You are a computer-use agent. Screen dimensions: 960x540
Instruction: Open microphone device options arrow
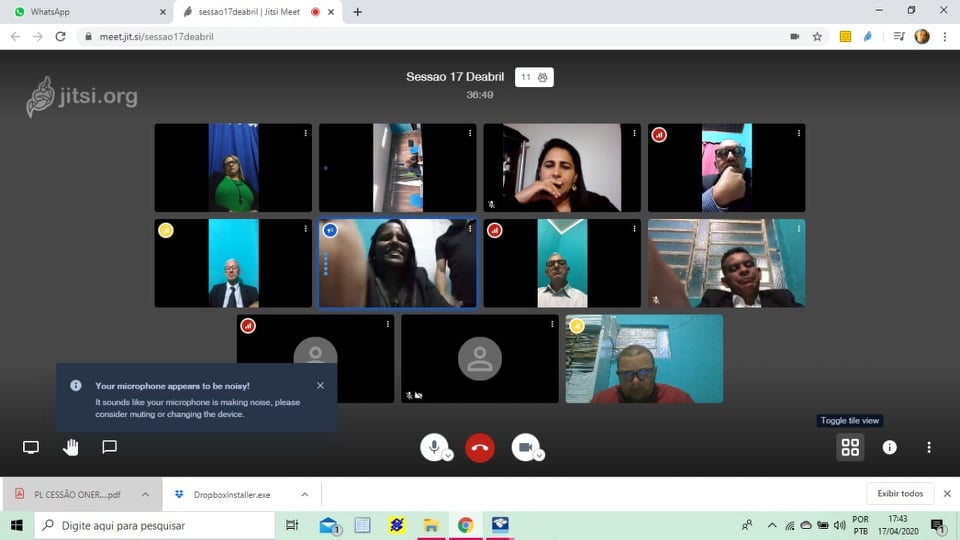click(x=448, y=456)
